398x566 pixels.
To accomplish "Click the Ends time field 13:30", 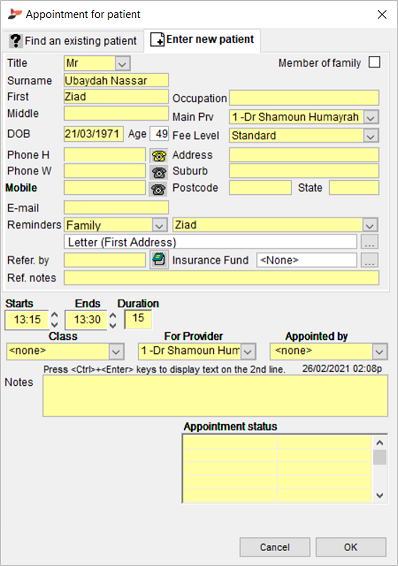I will pyautogui.click(x=86, y=320).
